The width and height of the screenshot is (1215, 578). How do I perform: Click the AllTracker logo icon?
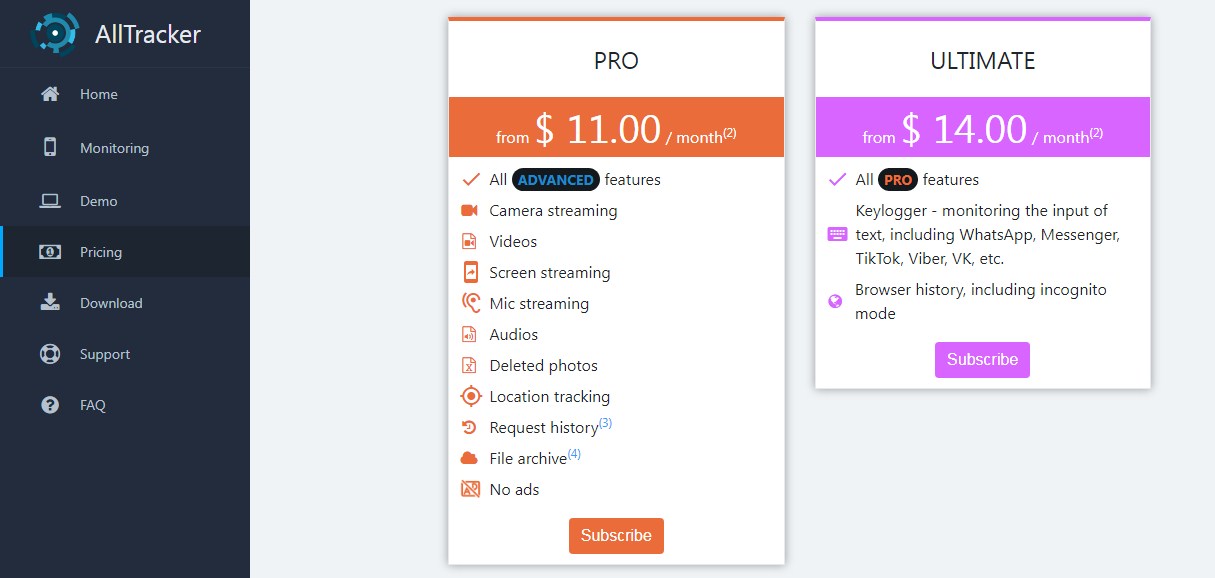[x=54, y=34]
